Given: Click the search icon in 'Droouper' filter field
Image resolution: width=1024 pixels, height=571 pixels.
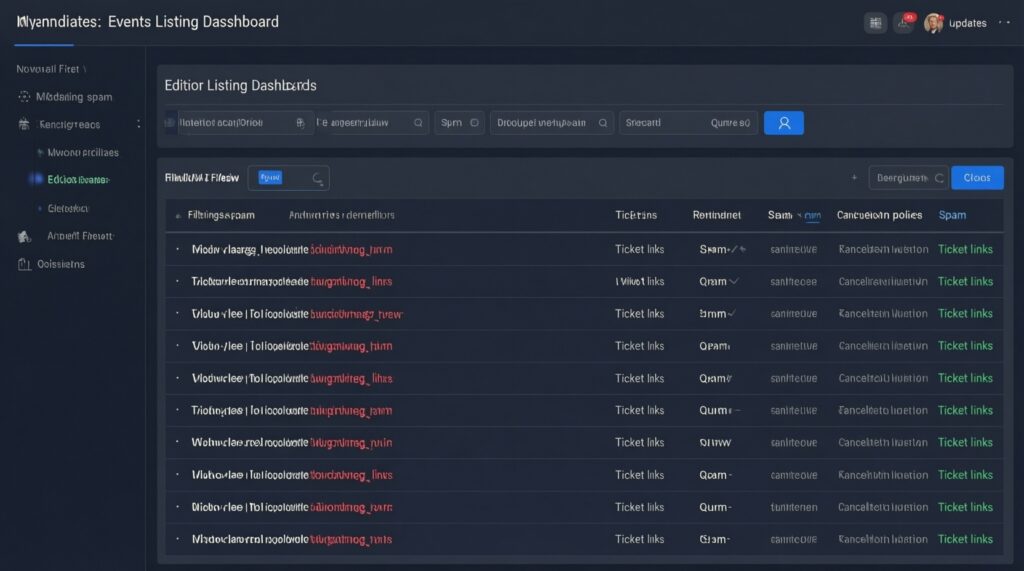Looking at the screenshot, I should coord(603,123).
